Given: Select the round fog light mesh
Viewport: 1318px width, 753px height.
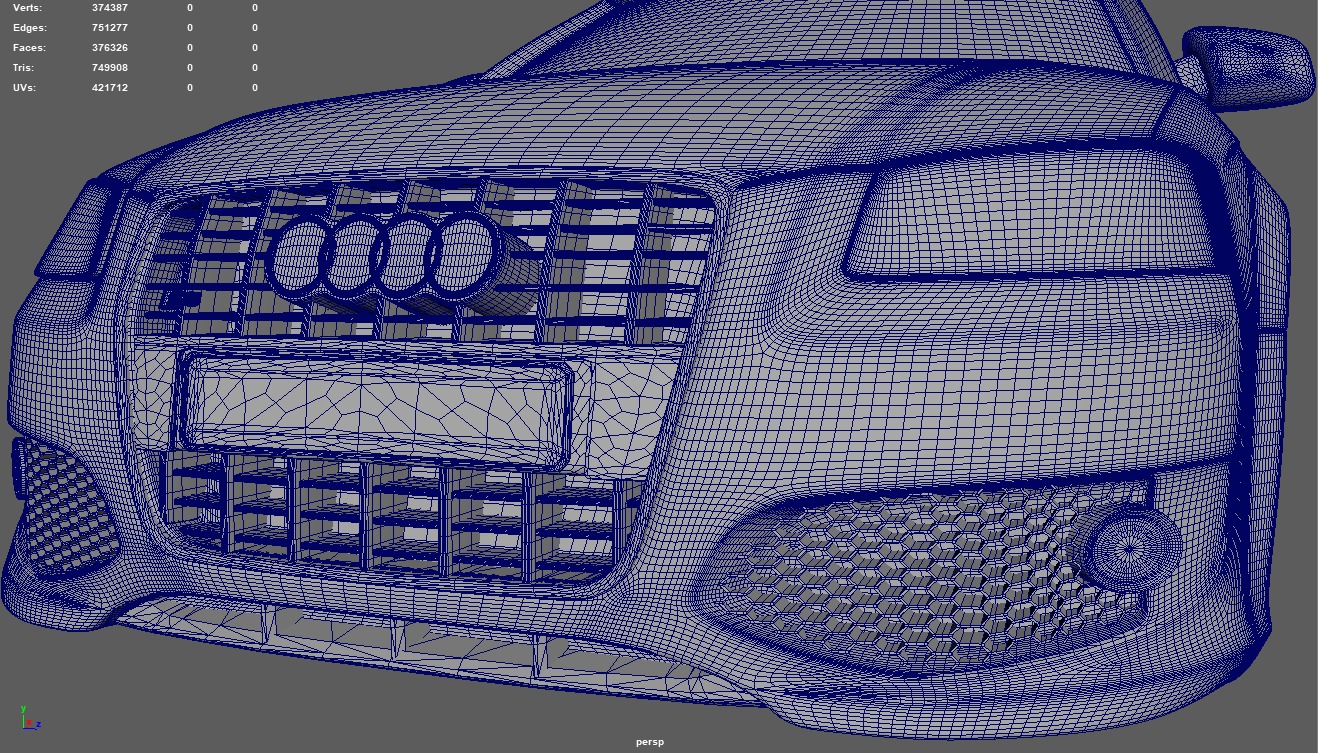Looking at the screenshot, I should point(1127,549).
